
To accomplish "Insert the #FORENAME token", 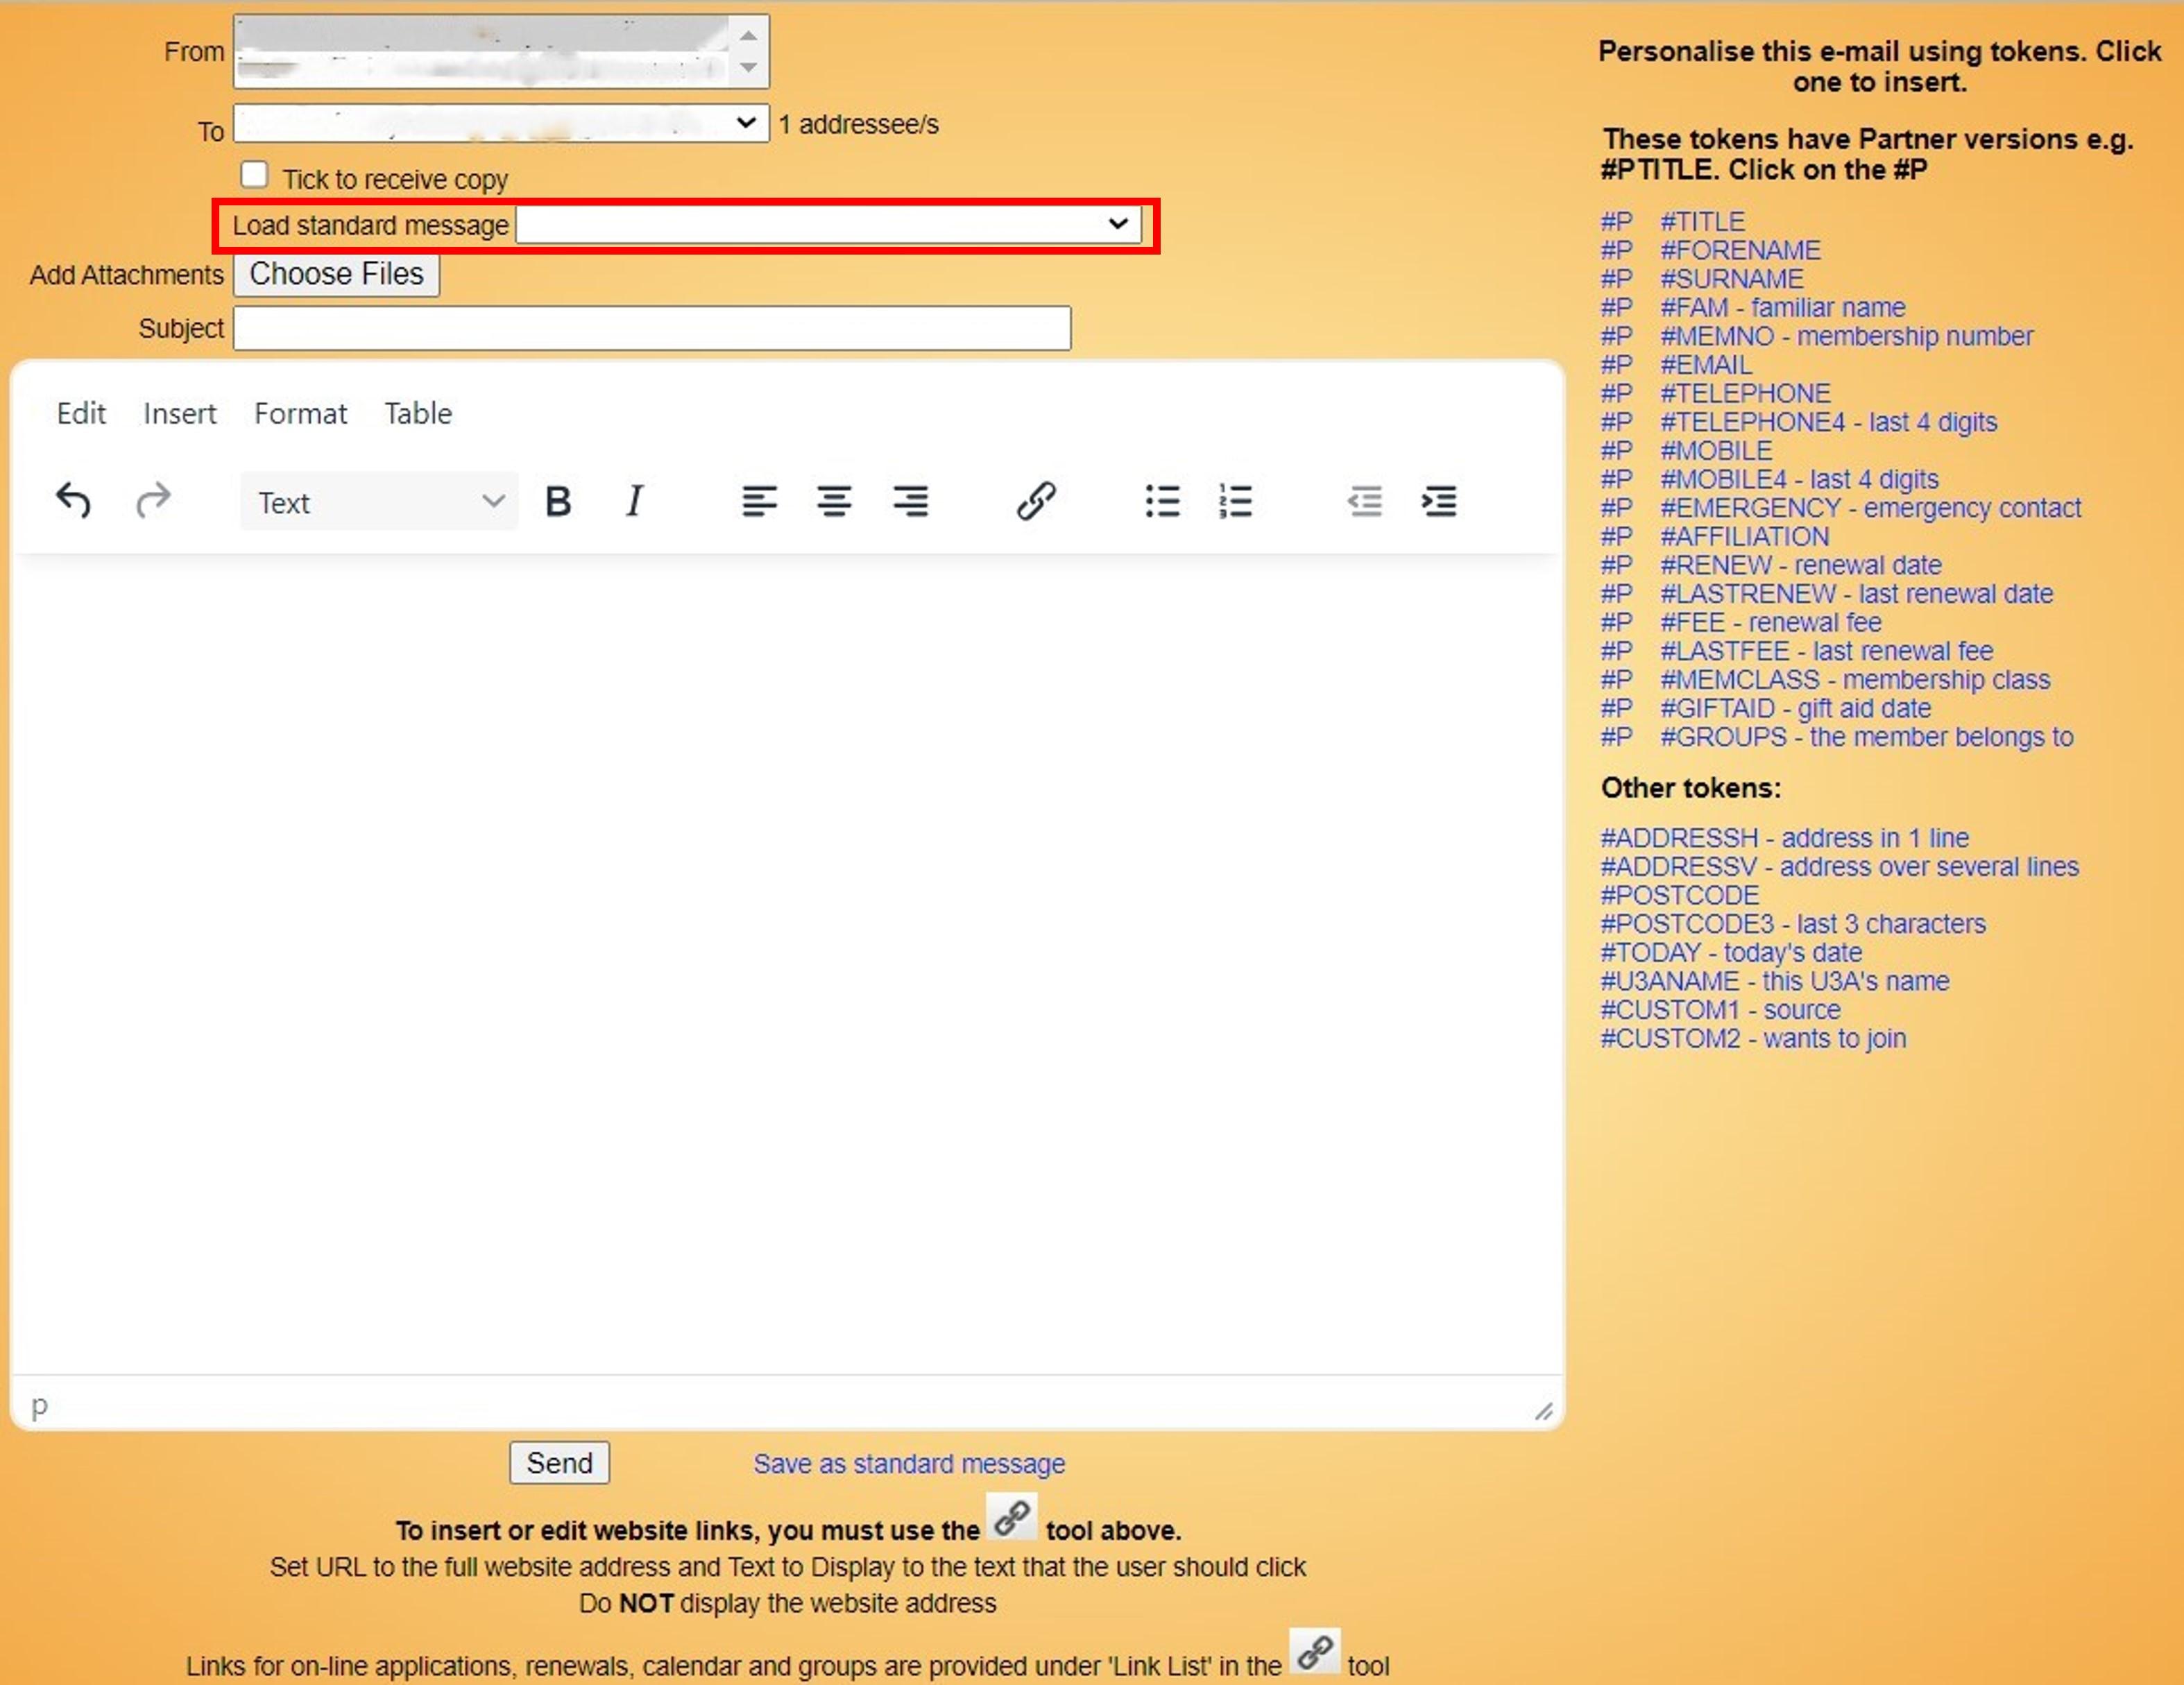I will coord(1741,250).
